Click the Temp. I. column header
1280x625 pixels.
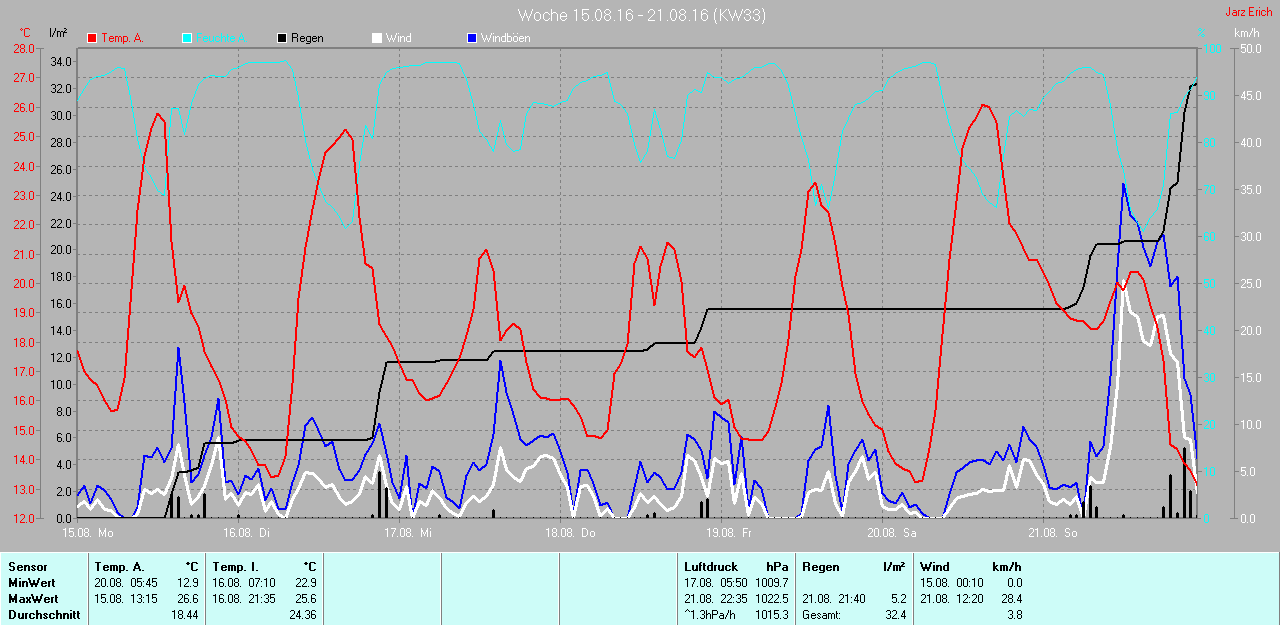coord(236,567)
